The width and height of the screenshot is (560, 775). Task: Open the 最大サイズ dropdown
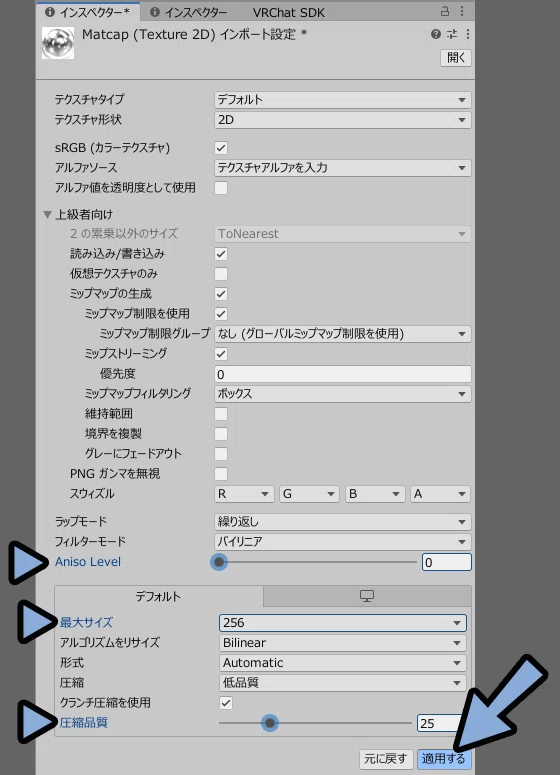tap(343, 623)
